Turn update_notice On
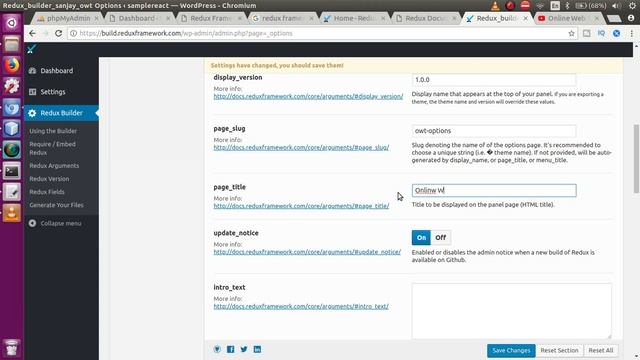The width and height of the screenshot is (640, 360). tap(421, 238)
